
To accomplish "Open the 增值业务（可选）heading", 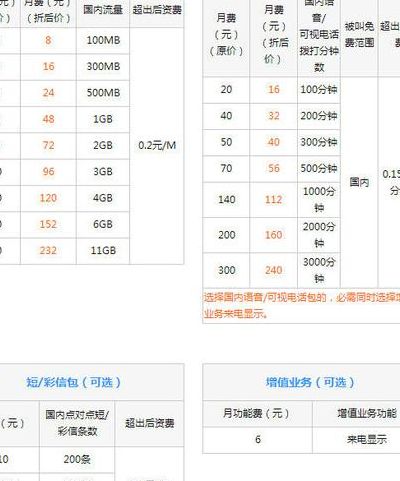I will (310, 382).
